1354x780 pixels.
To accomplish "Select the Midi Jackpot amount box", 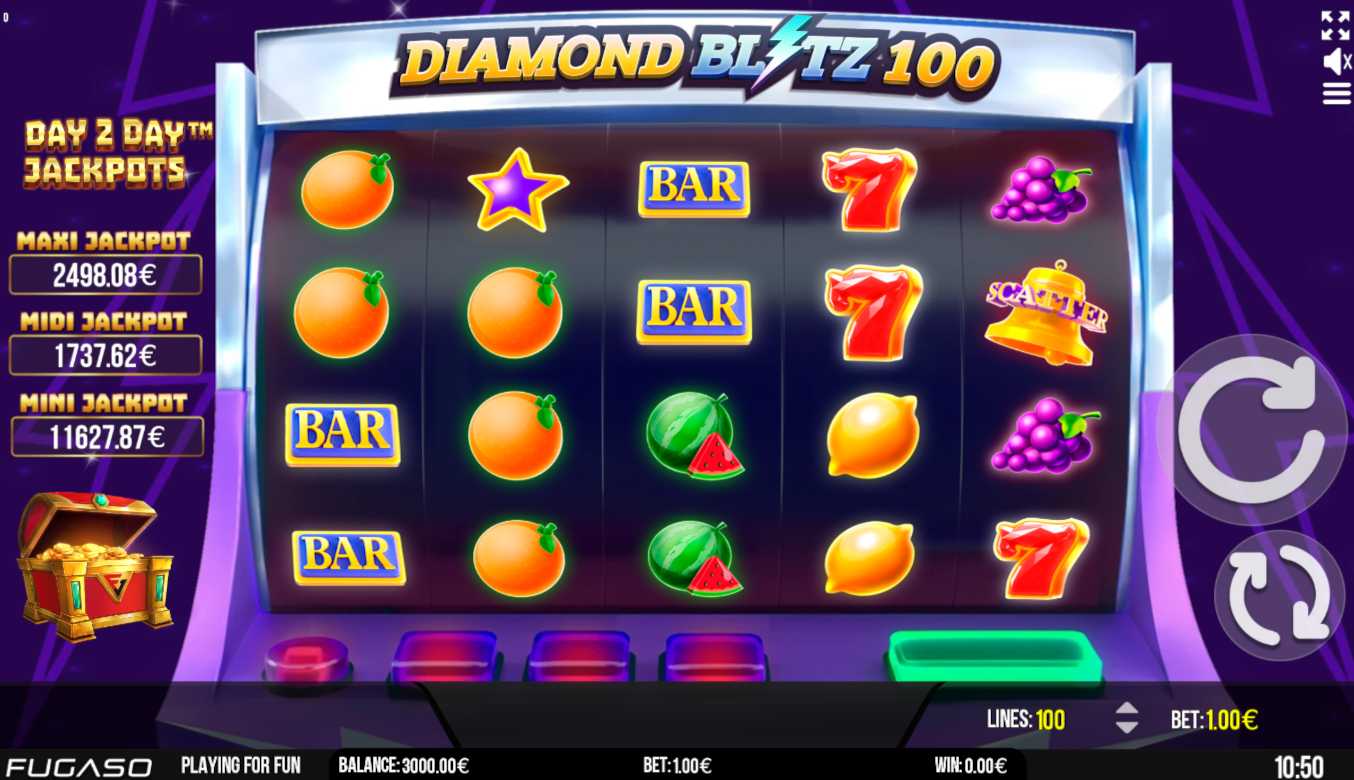I will (105, 355).
